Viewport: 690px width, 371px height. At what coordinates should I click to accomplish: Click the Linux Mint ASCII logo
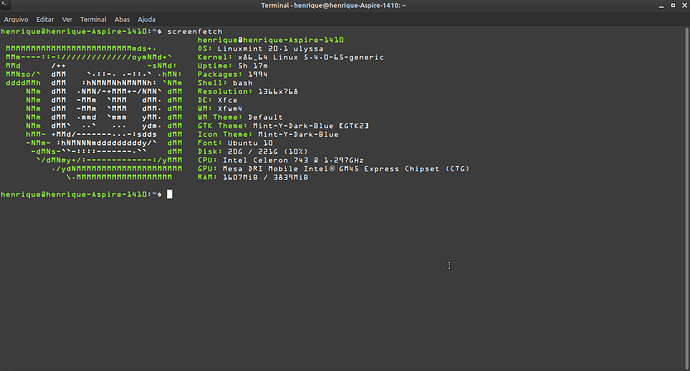coord(94,113)
